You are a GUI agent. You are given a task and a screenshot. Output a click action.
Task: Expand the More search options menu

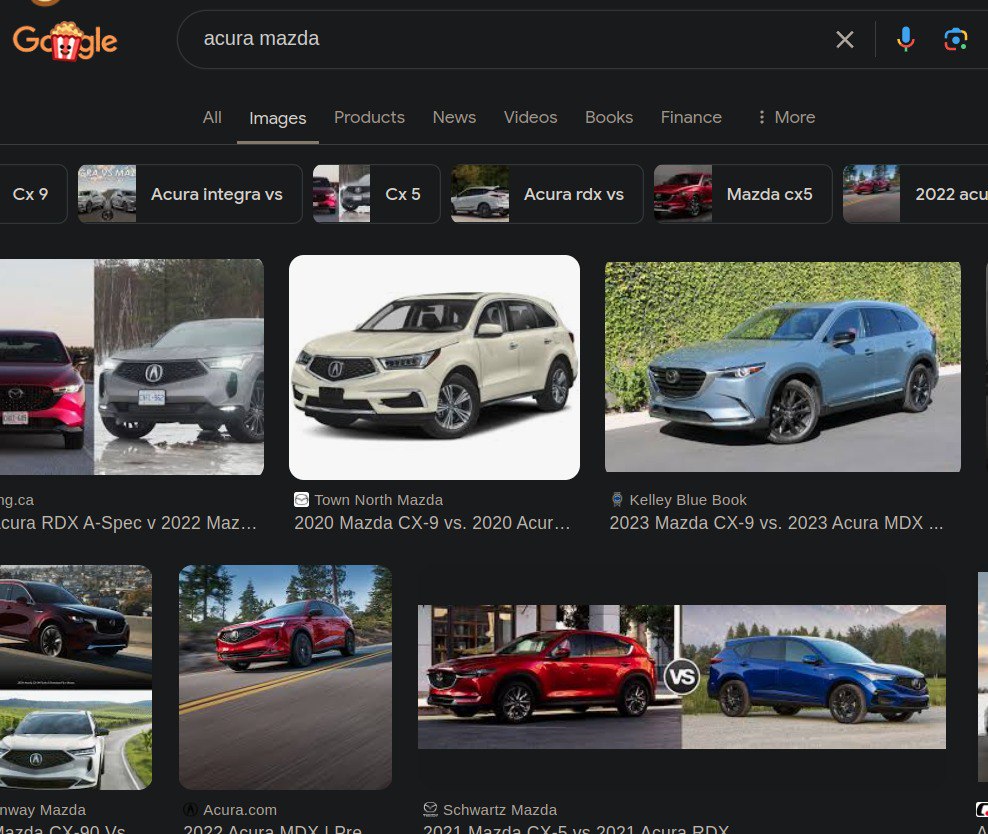(785, 117)
